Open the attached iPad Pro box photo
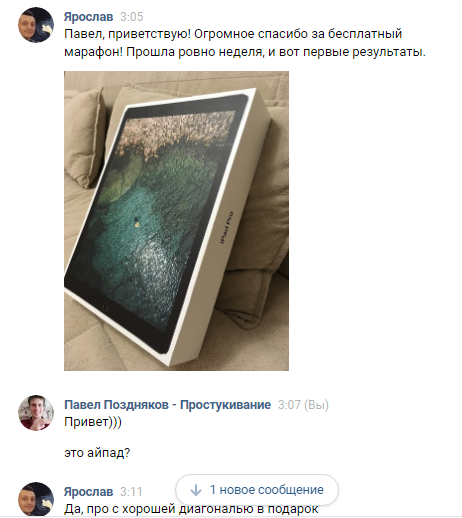Screen dimensions: 462x518 tap(176, 221)
